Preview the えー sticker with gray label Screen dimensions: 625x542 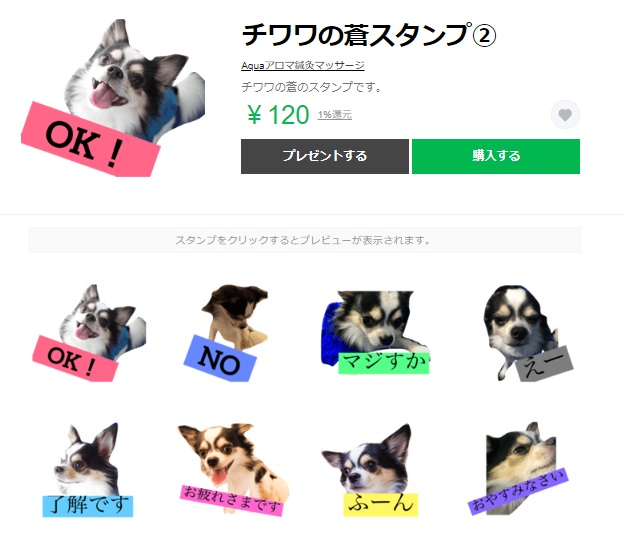coord(527,333)
